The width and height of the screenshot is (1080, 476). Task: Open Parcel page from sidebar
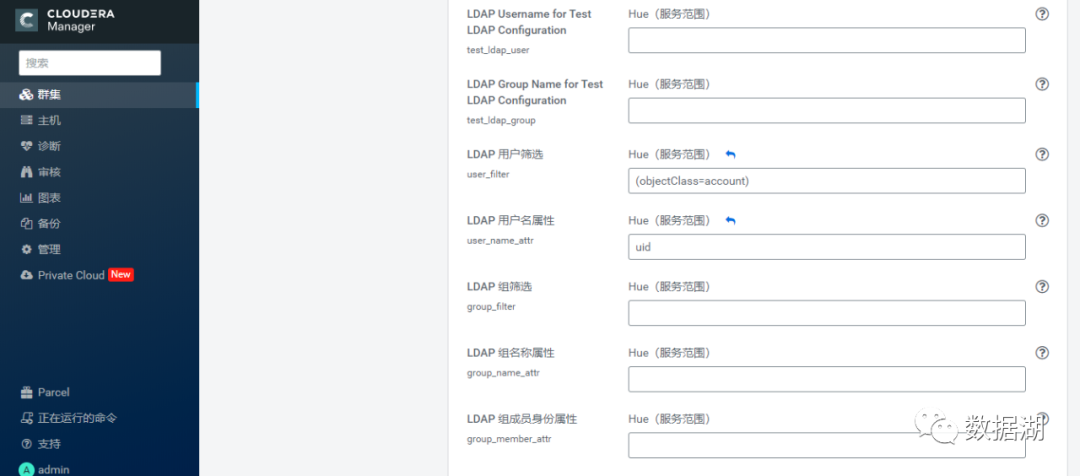pyautogui.click(x=53, y=392)
